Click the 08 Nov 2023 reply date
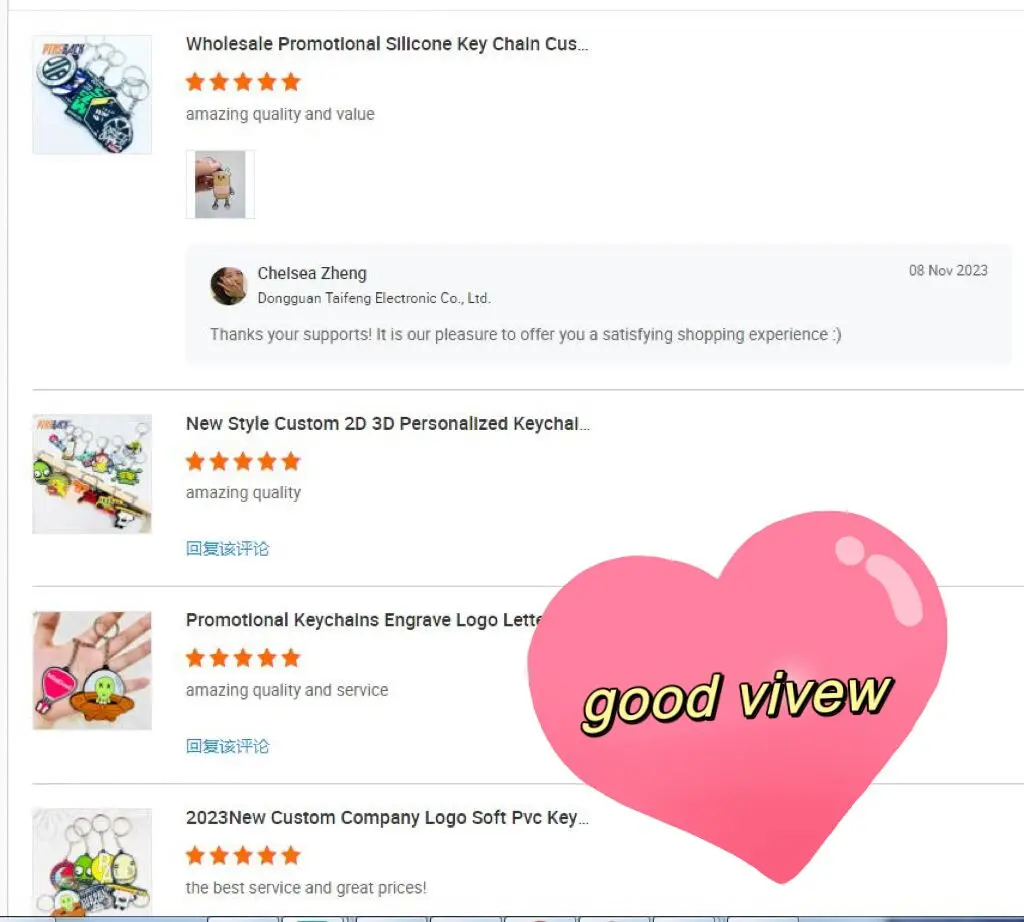This screenshot has width=1024, height=922. pos(948,270)
